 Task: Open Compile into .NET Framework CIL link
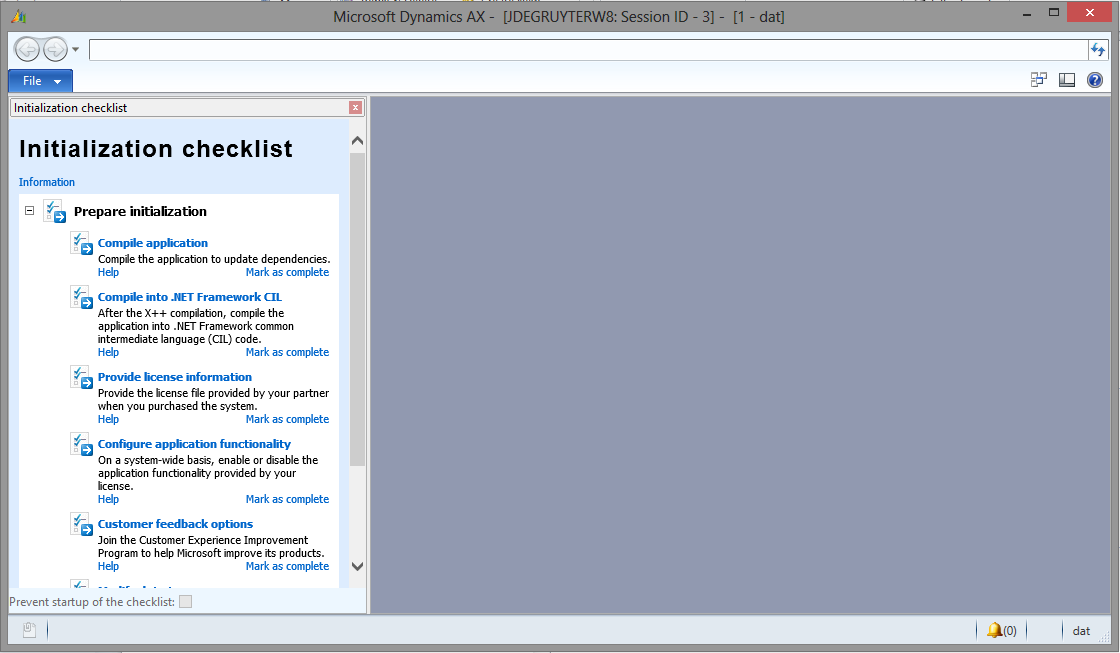[189, 297]
